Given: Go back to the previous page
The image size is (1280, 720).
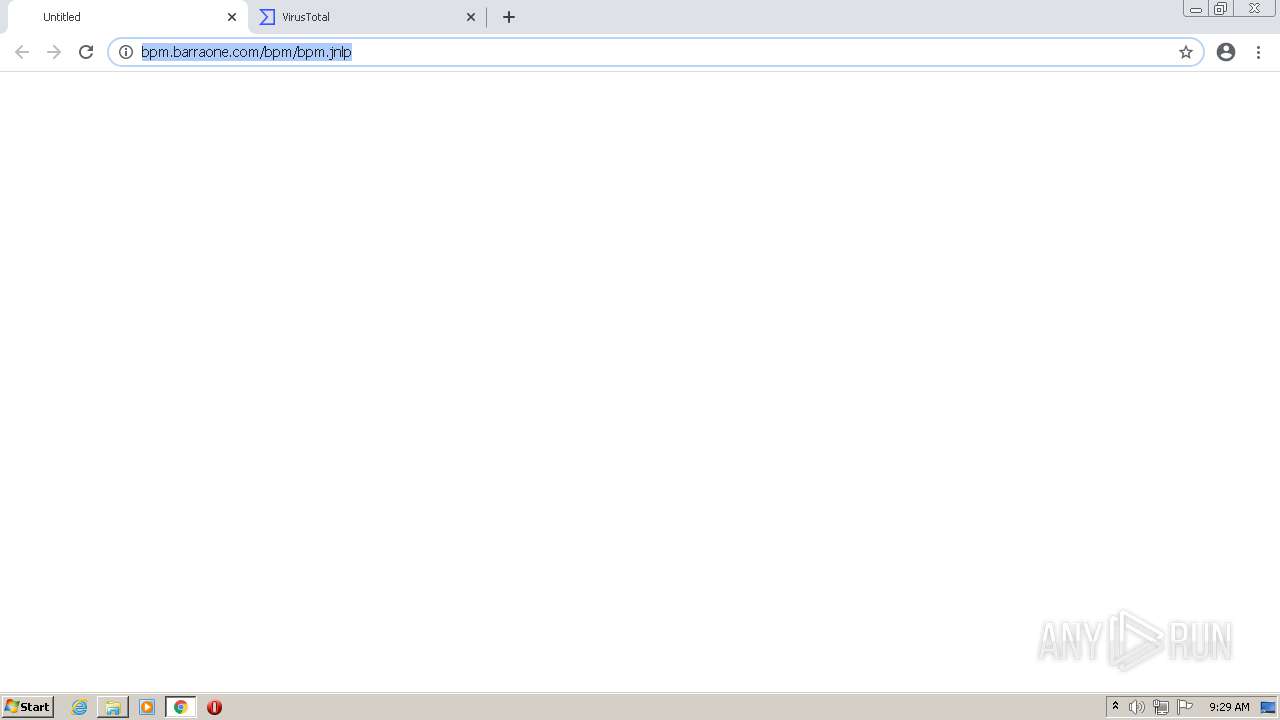Looking at the screenshot, I should [x=22, y=52].
